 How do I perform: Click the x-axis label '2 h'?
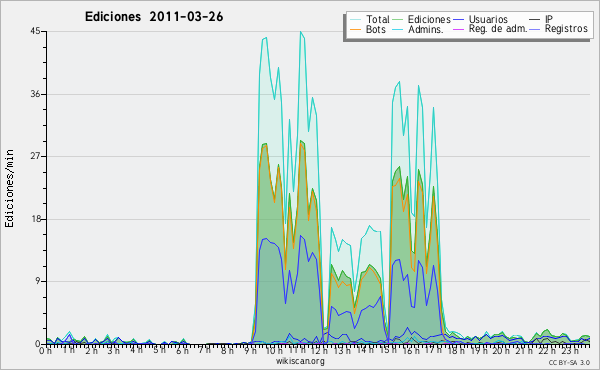[x=91, y=350]
